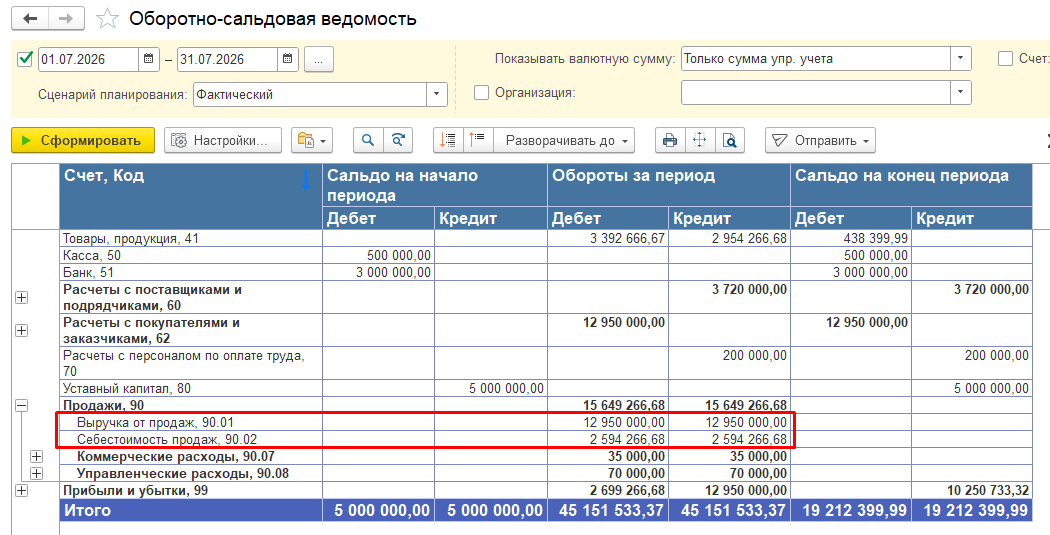This screenshot has width=1050, height=535.
Task: Click the empty Организация input field
Action: (x=816, y=92)
